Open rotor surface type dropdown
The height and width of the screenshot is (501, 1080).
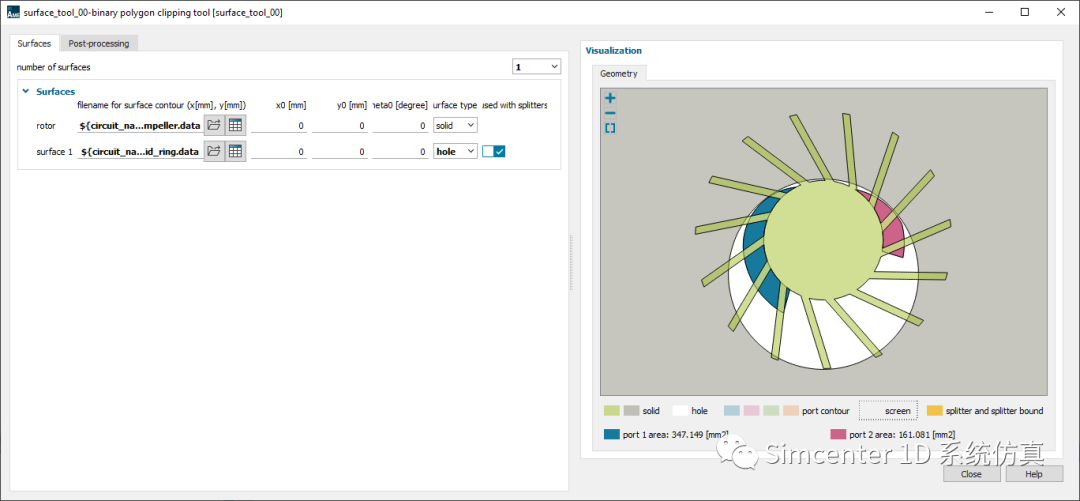point(455,125)
